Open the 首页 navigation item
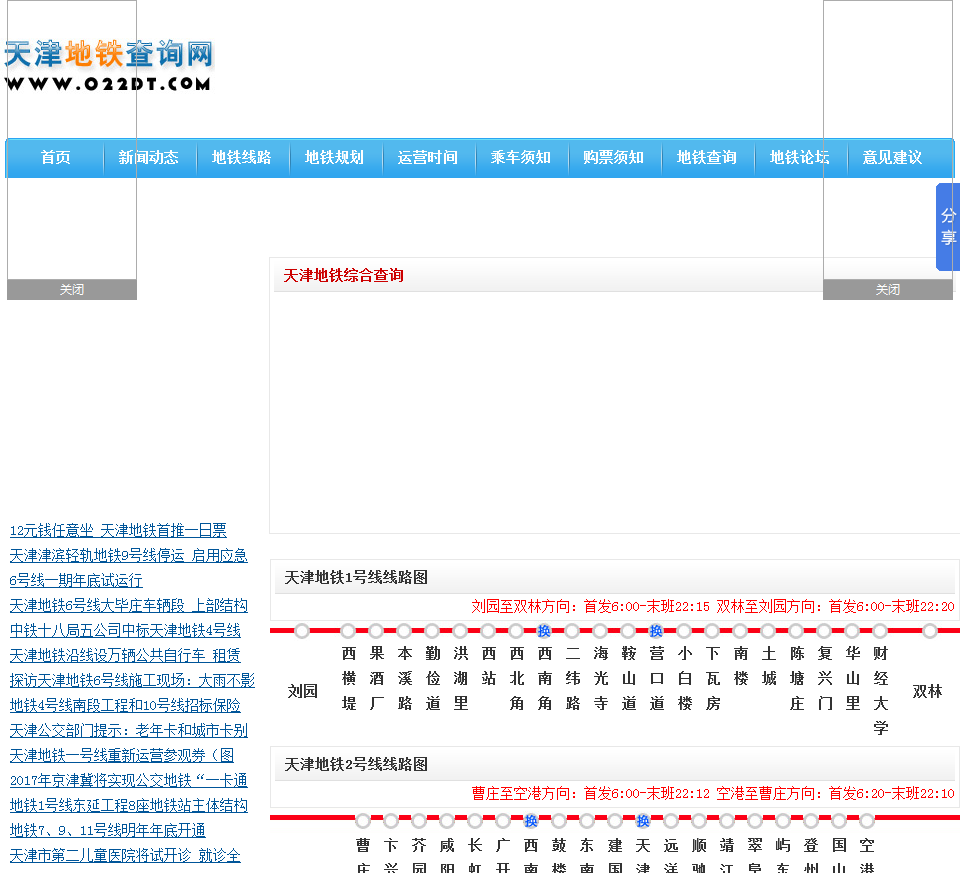 point(55,157)
